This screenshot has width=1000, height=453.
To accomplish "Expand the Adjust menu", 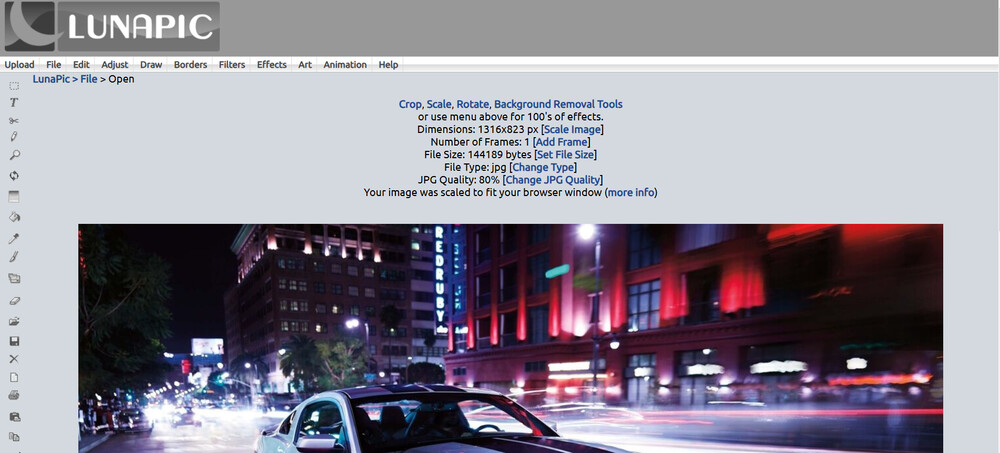I will click(115, 65).
